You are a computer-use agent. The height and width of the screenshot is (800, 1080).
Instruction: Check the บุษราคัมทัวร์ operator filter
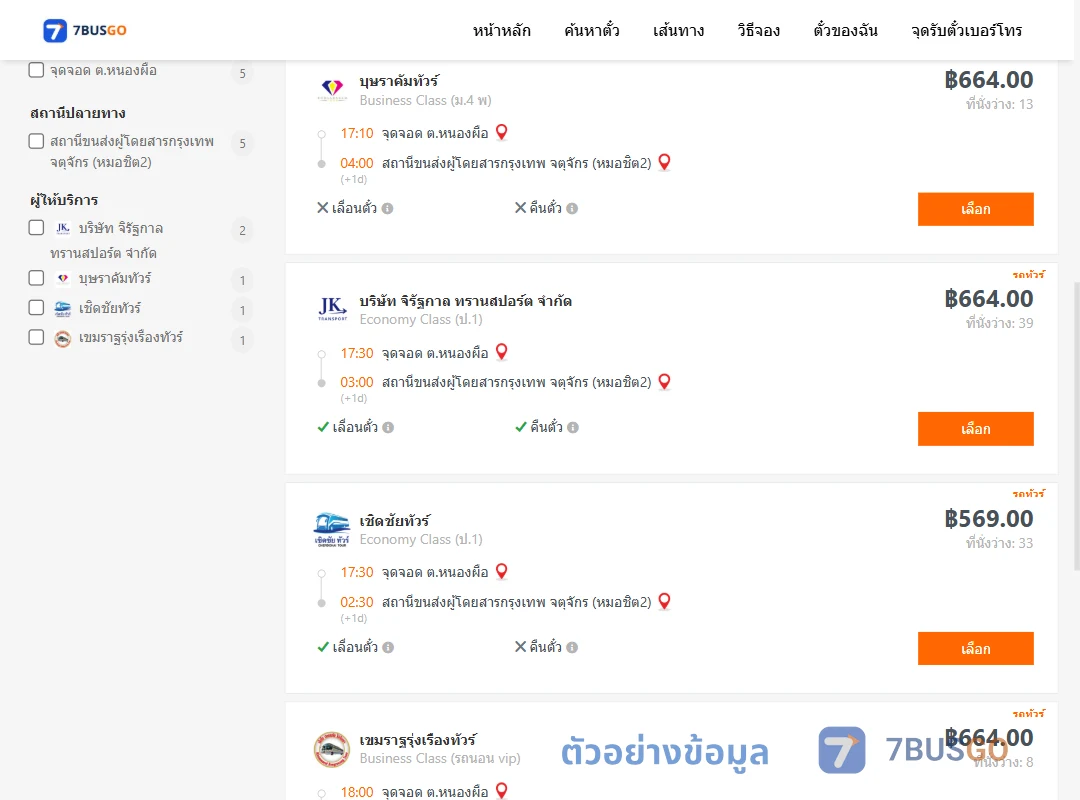pyautogui.click(x=37, y=278)
